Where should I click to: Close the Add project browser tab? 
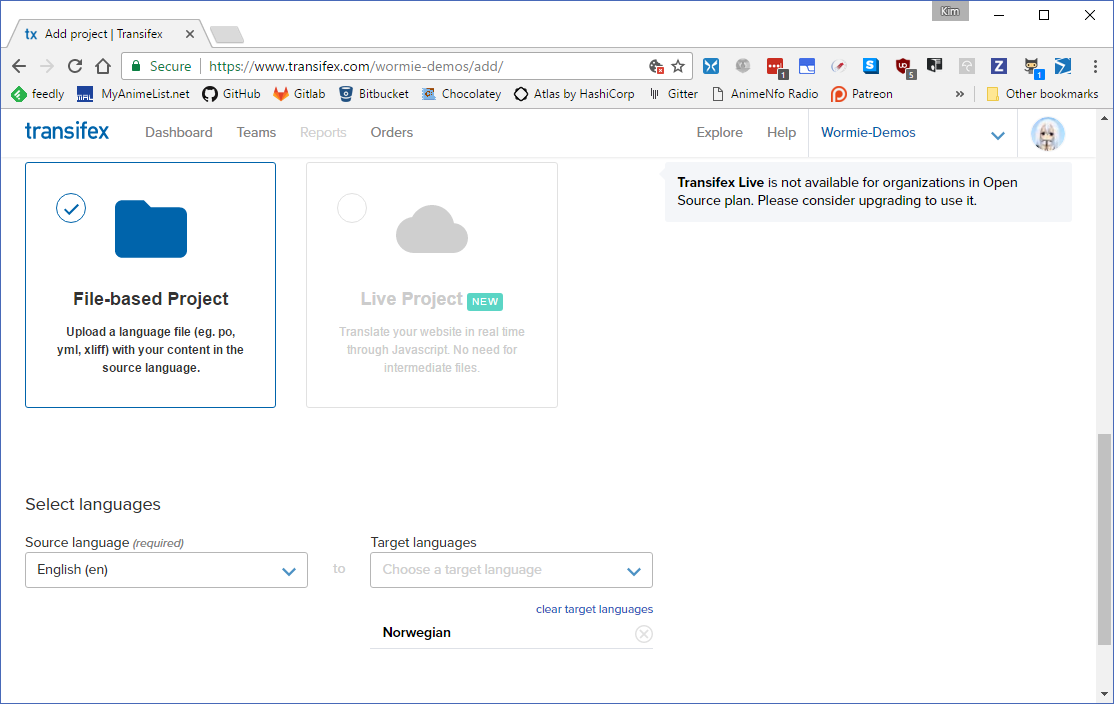tap(190, 34)
